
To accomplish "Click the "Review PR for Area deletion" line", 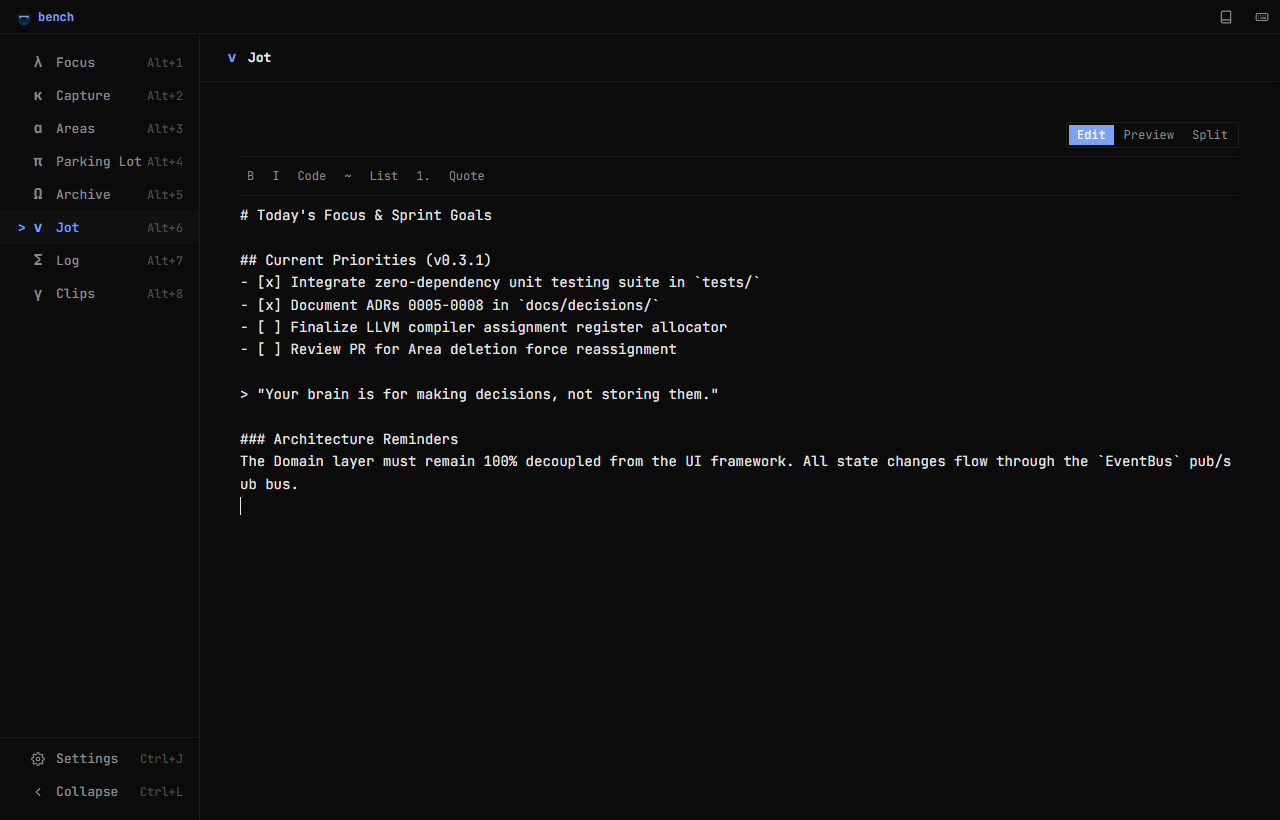I will click(x=459, y=349).
